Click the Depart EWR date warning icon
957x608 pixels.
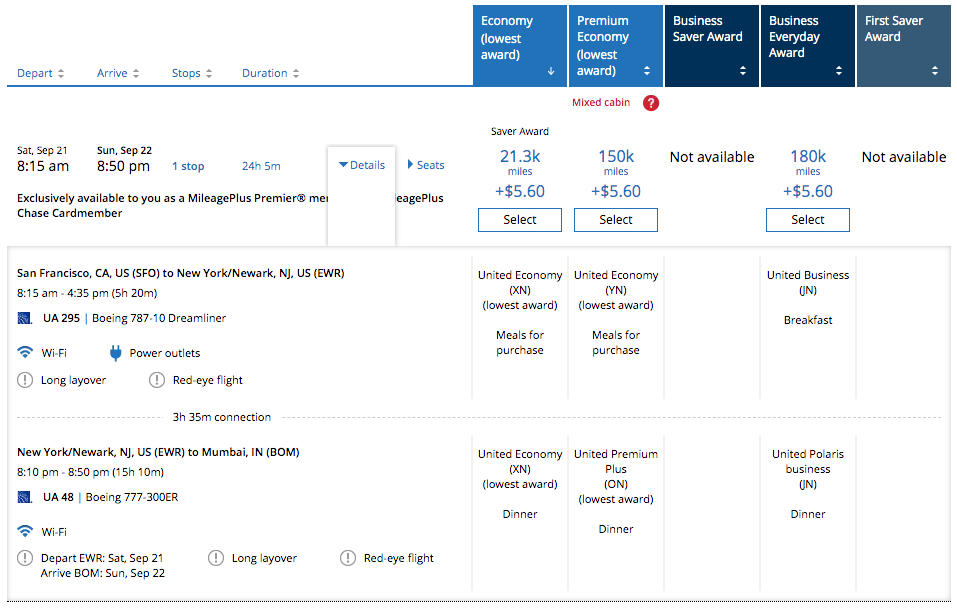(x=25, y=558)
